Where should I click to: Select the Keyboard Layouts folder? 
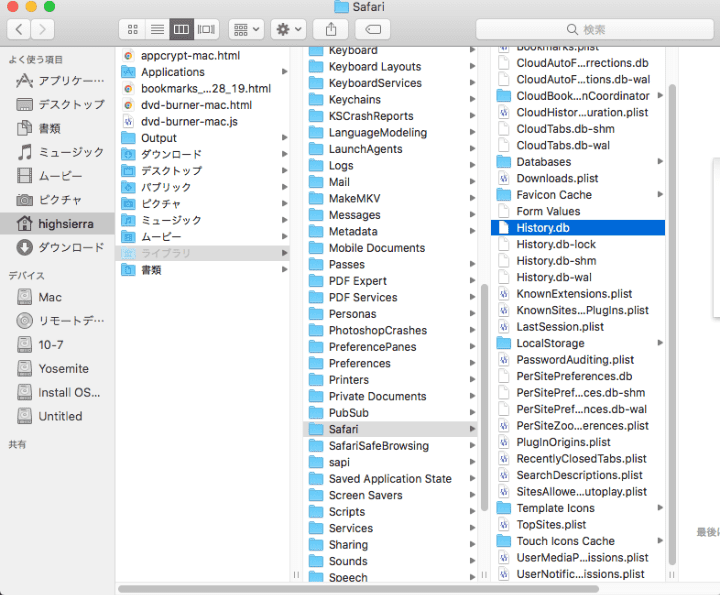coord(390,67)
